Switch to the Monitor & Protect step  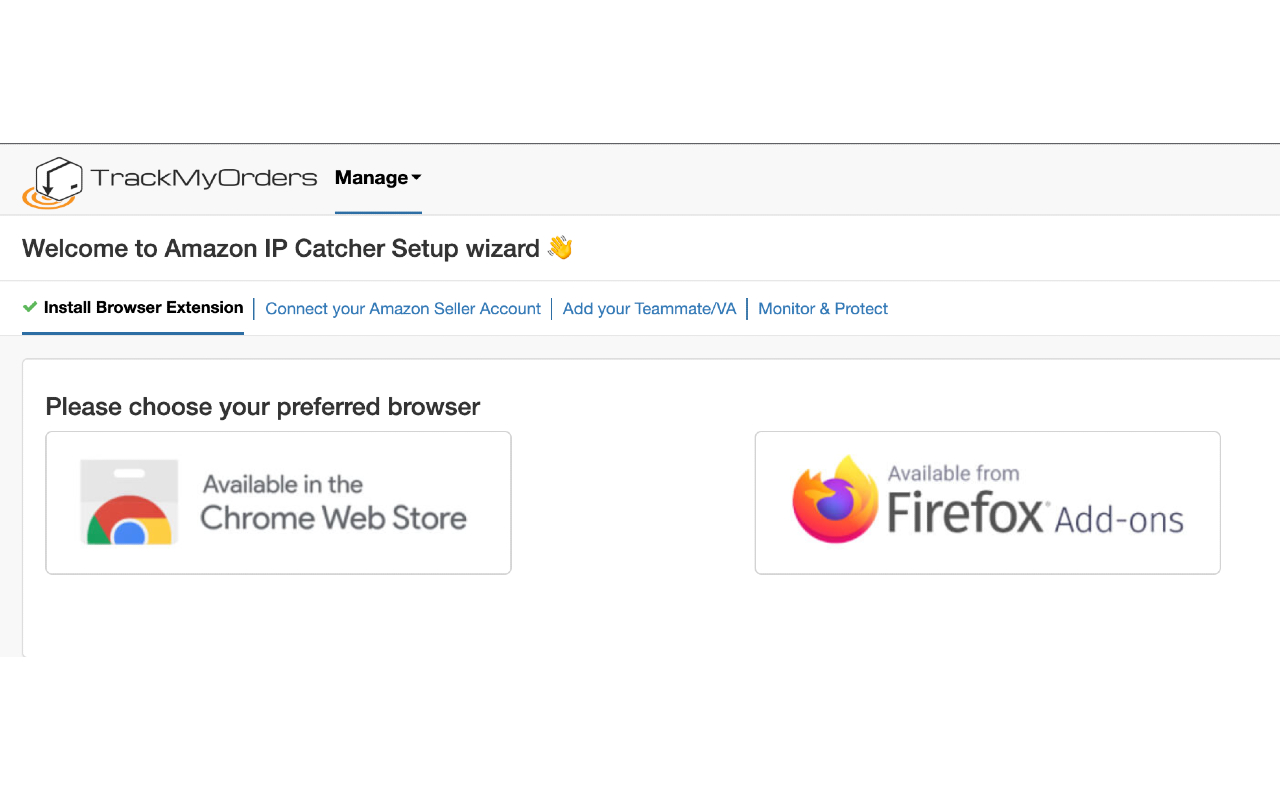coord(823,309)
